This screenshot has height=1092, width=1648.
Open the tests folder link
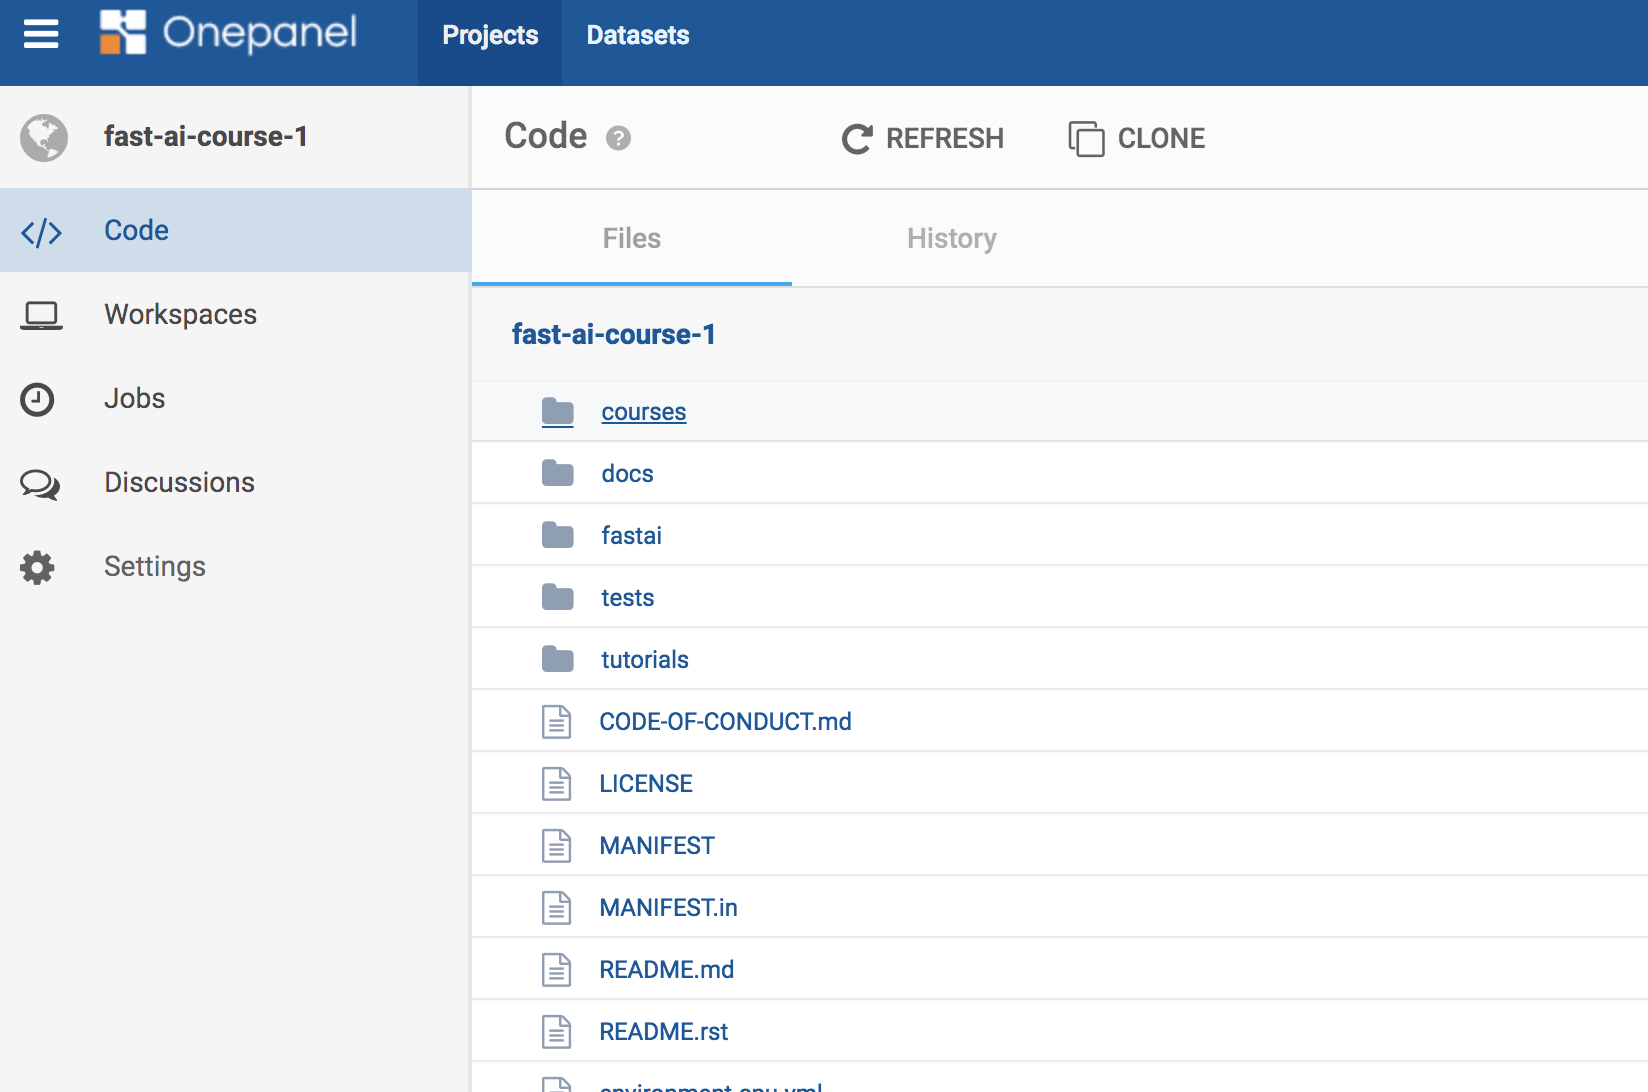coord(627,598)
